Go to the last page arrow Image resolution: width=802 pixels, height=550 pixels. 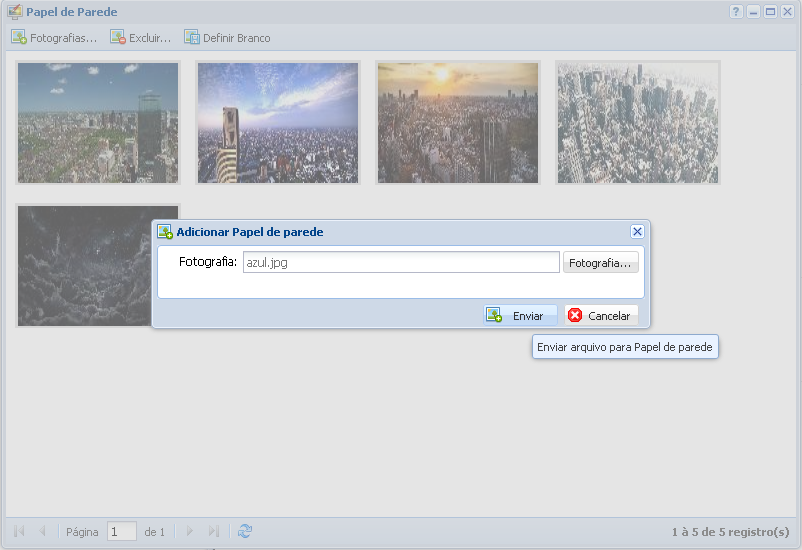tap(213, 531)
